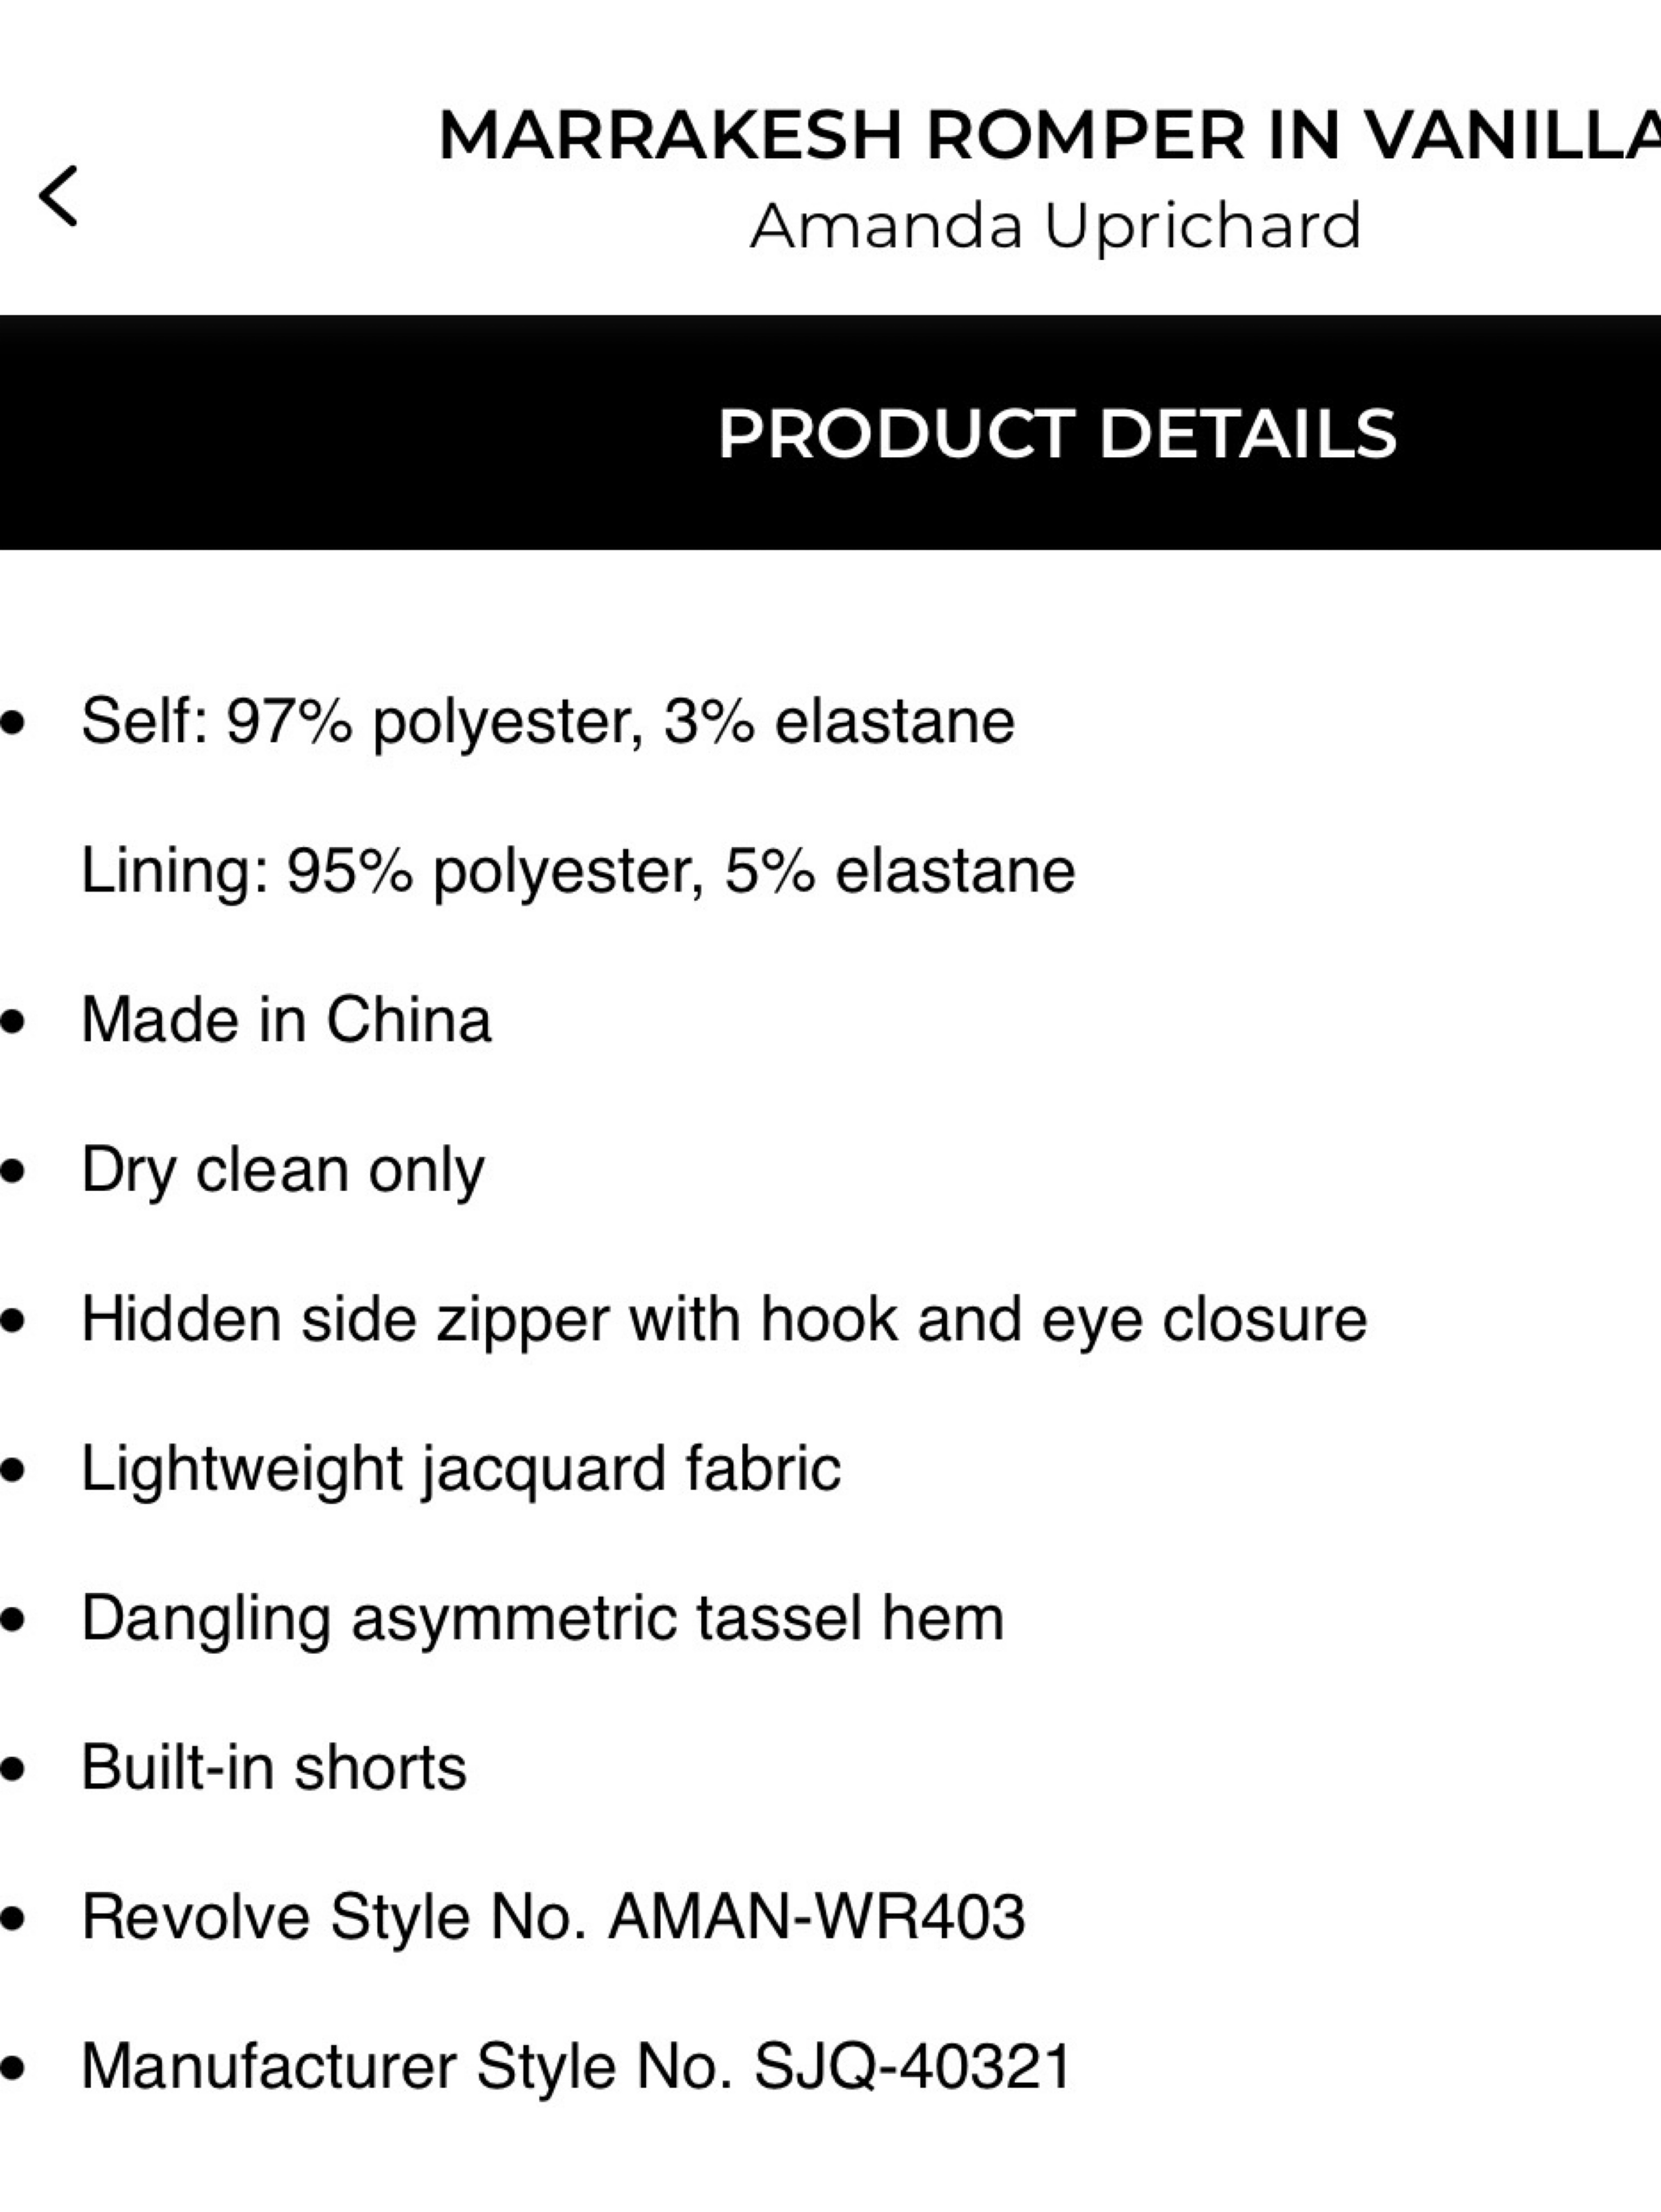Select the Self: 97% polyester line
The width and height of the screenshot is (1661, 2212).
pyautogui.click(x=548, y=721)
